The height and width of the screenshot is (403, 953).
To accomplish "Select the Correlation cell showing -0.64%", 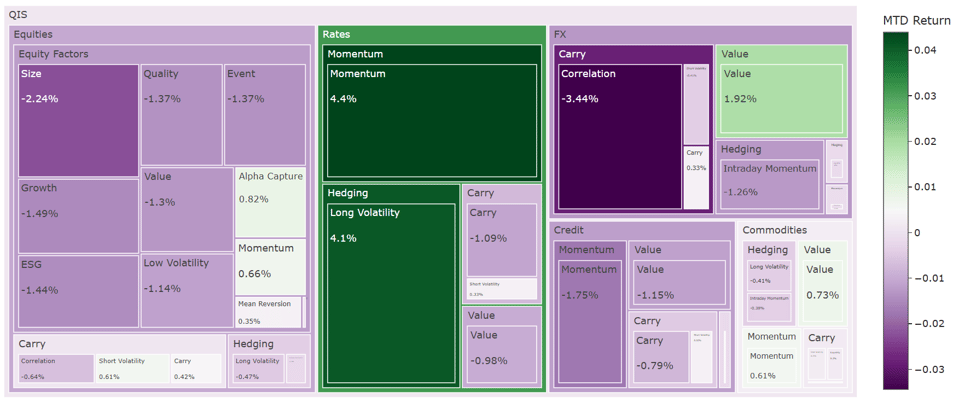I will 56,369.
